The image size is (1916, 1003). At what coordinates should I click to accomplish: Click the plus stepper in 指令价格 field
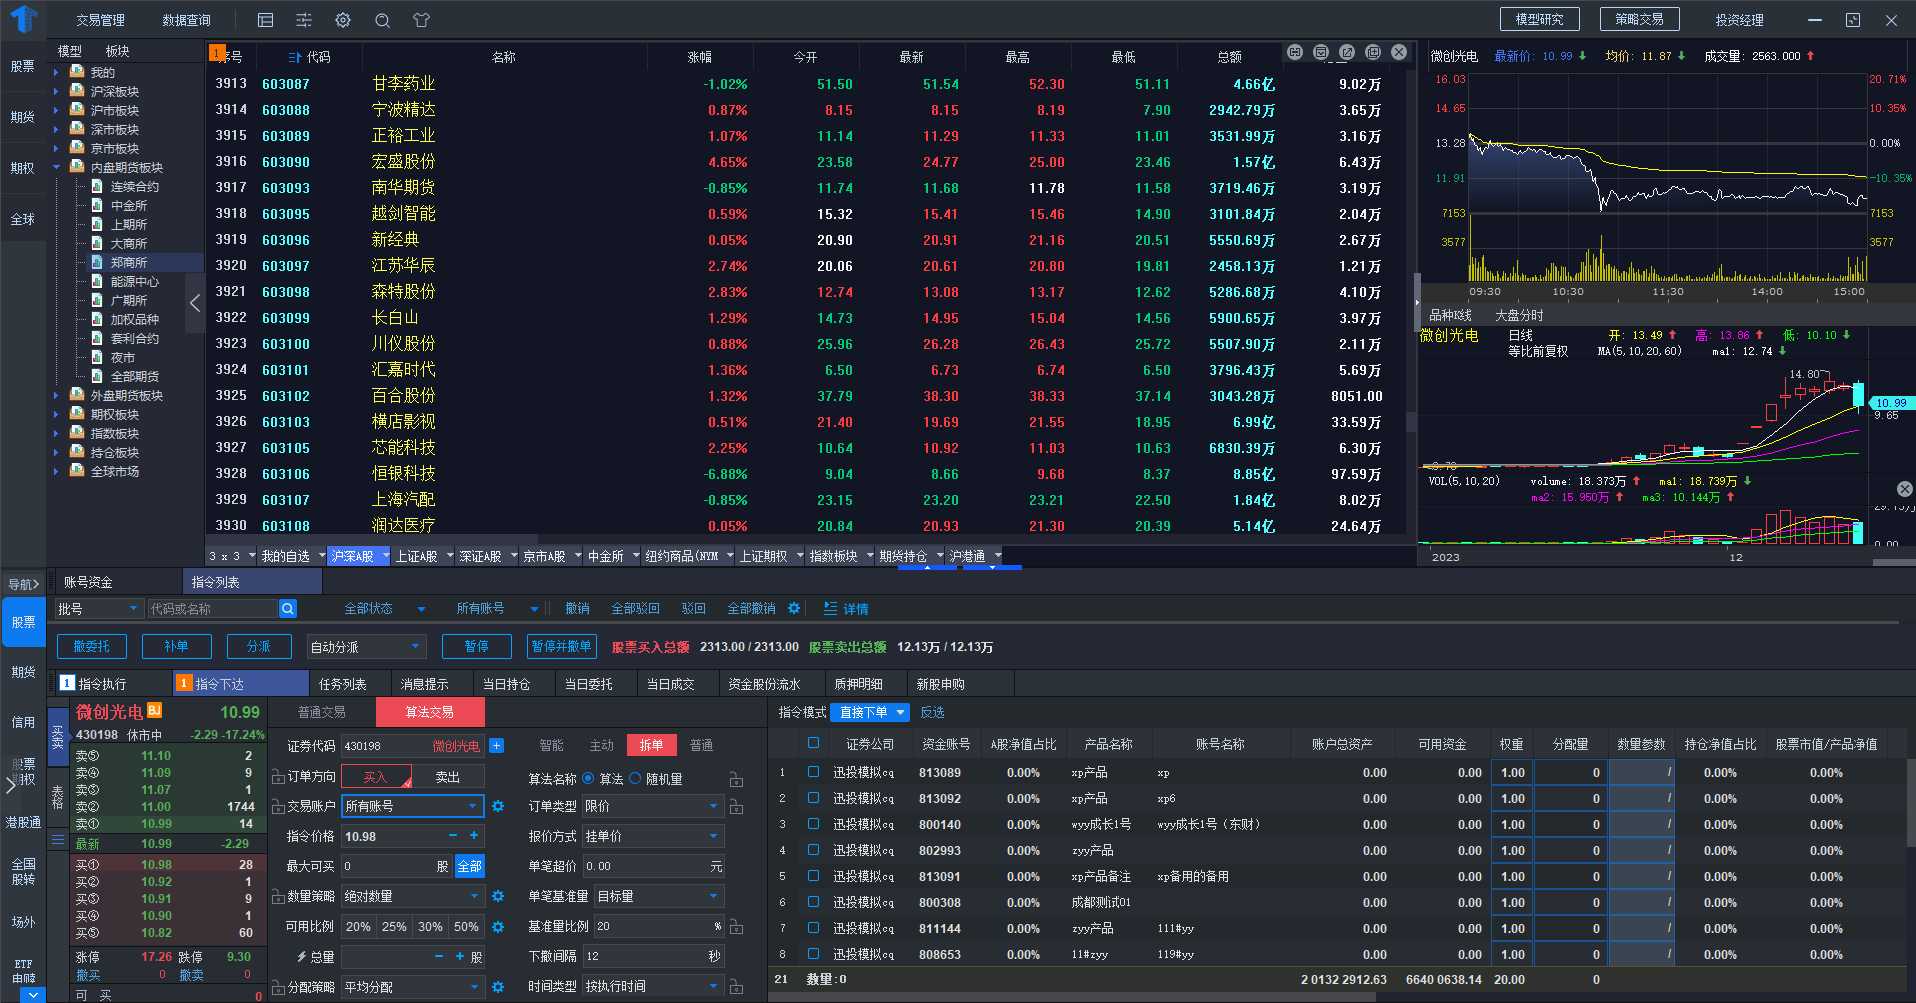pyautogui.click(x=473, y=835)
